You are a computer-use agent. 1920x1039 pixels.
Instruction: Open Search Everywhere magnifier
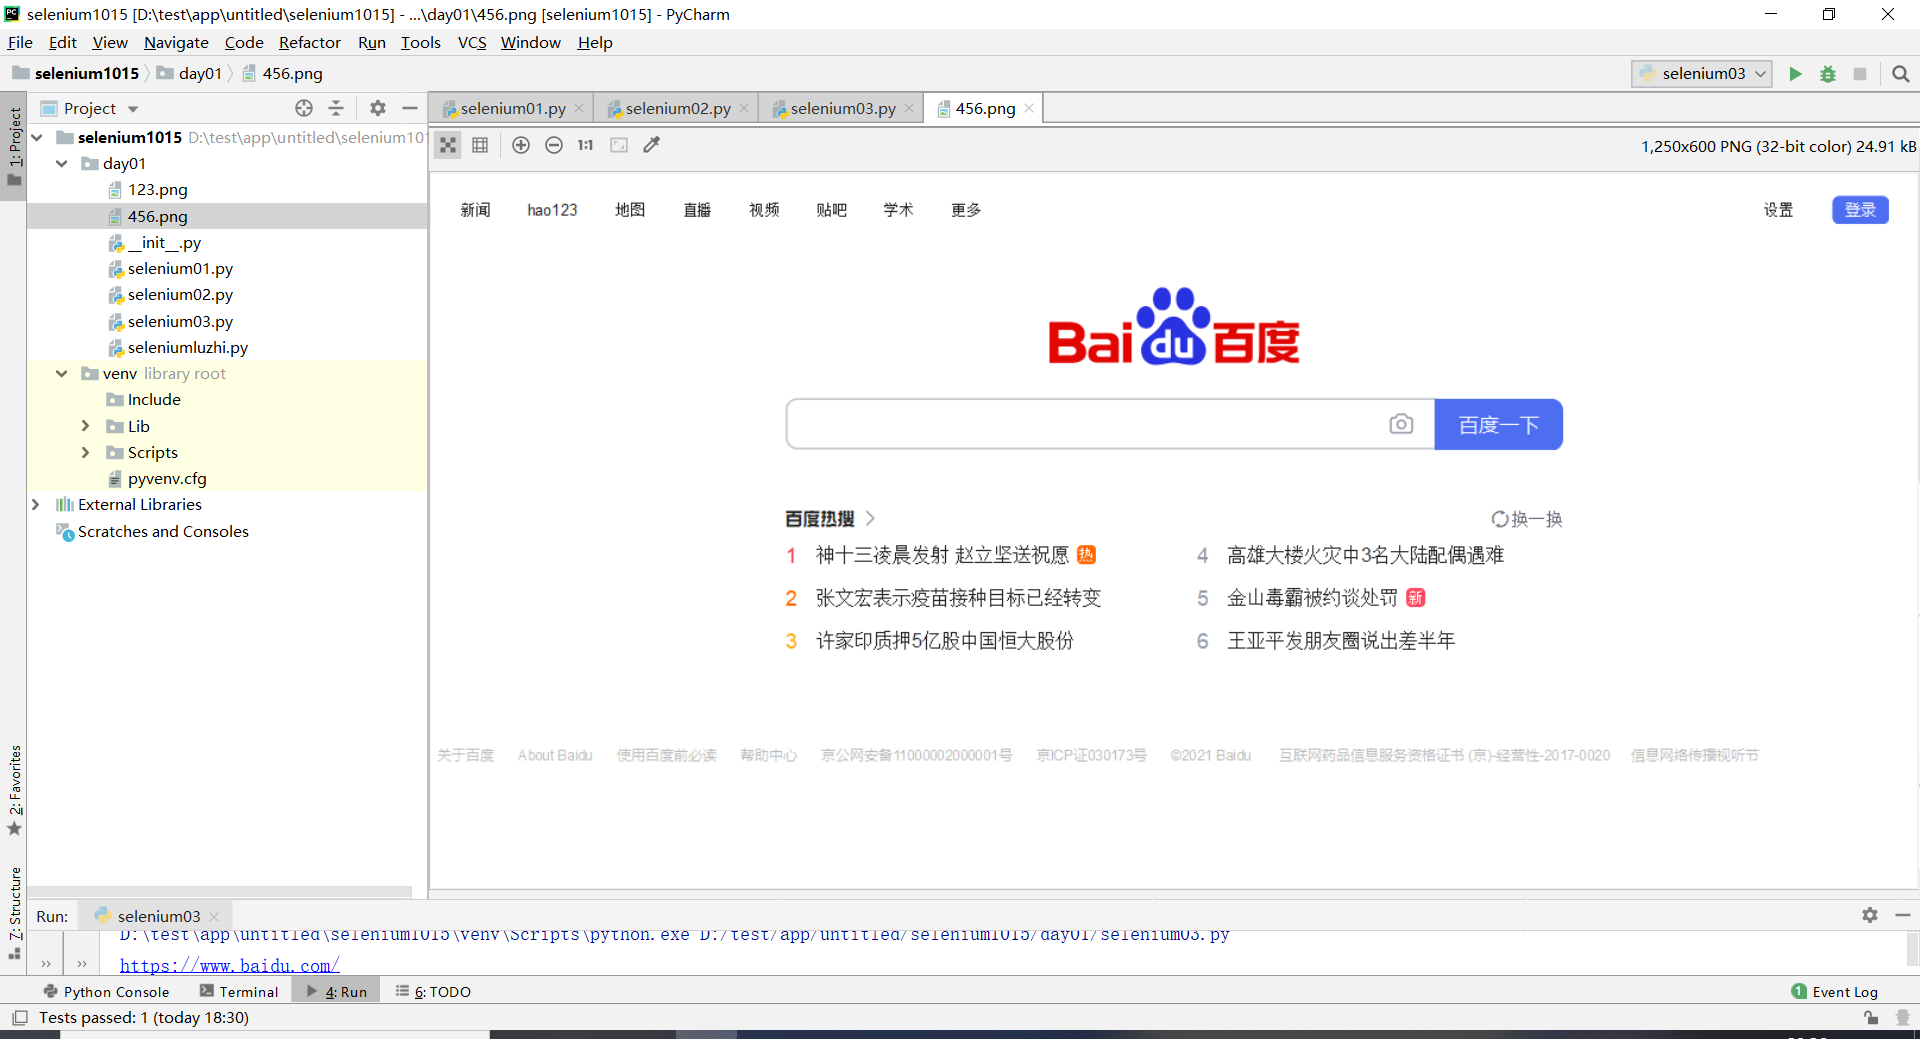coord(1901,74)
